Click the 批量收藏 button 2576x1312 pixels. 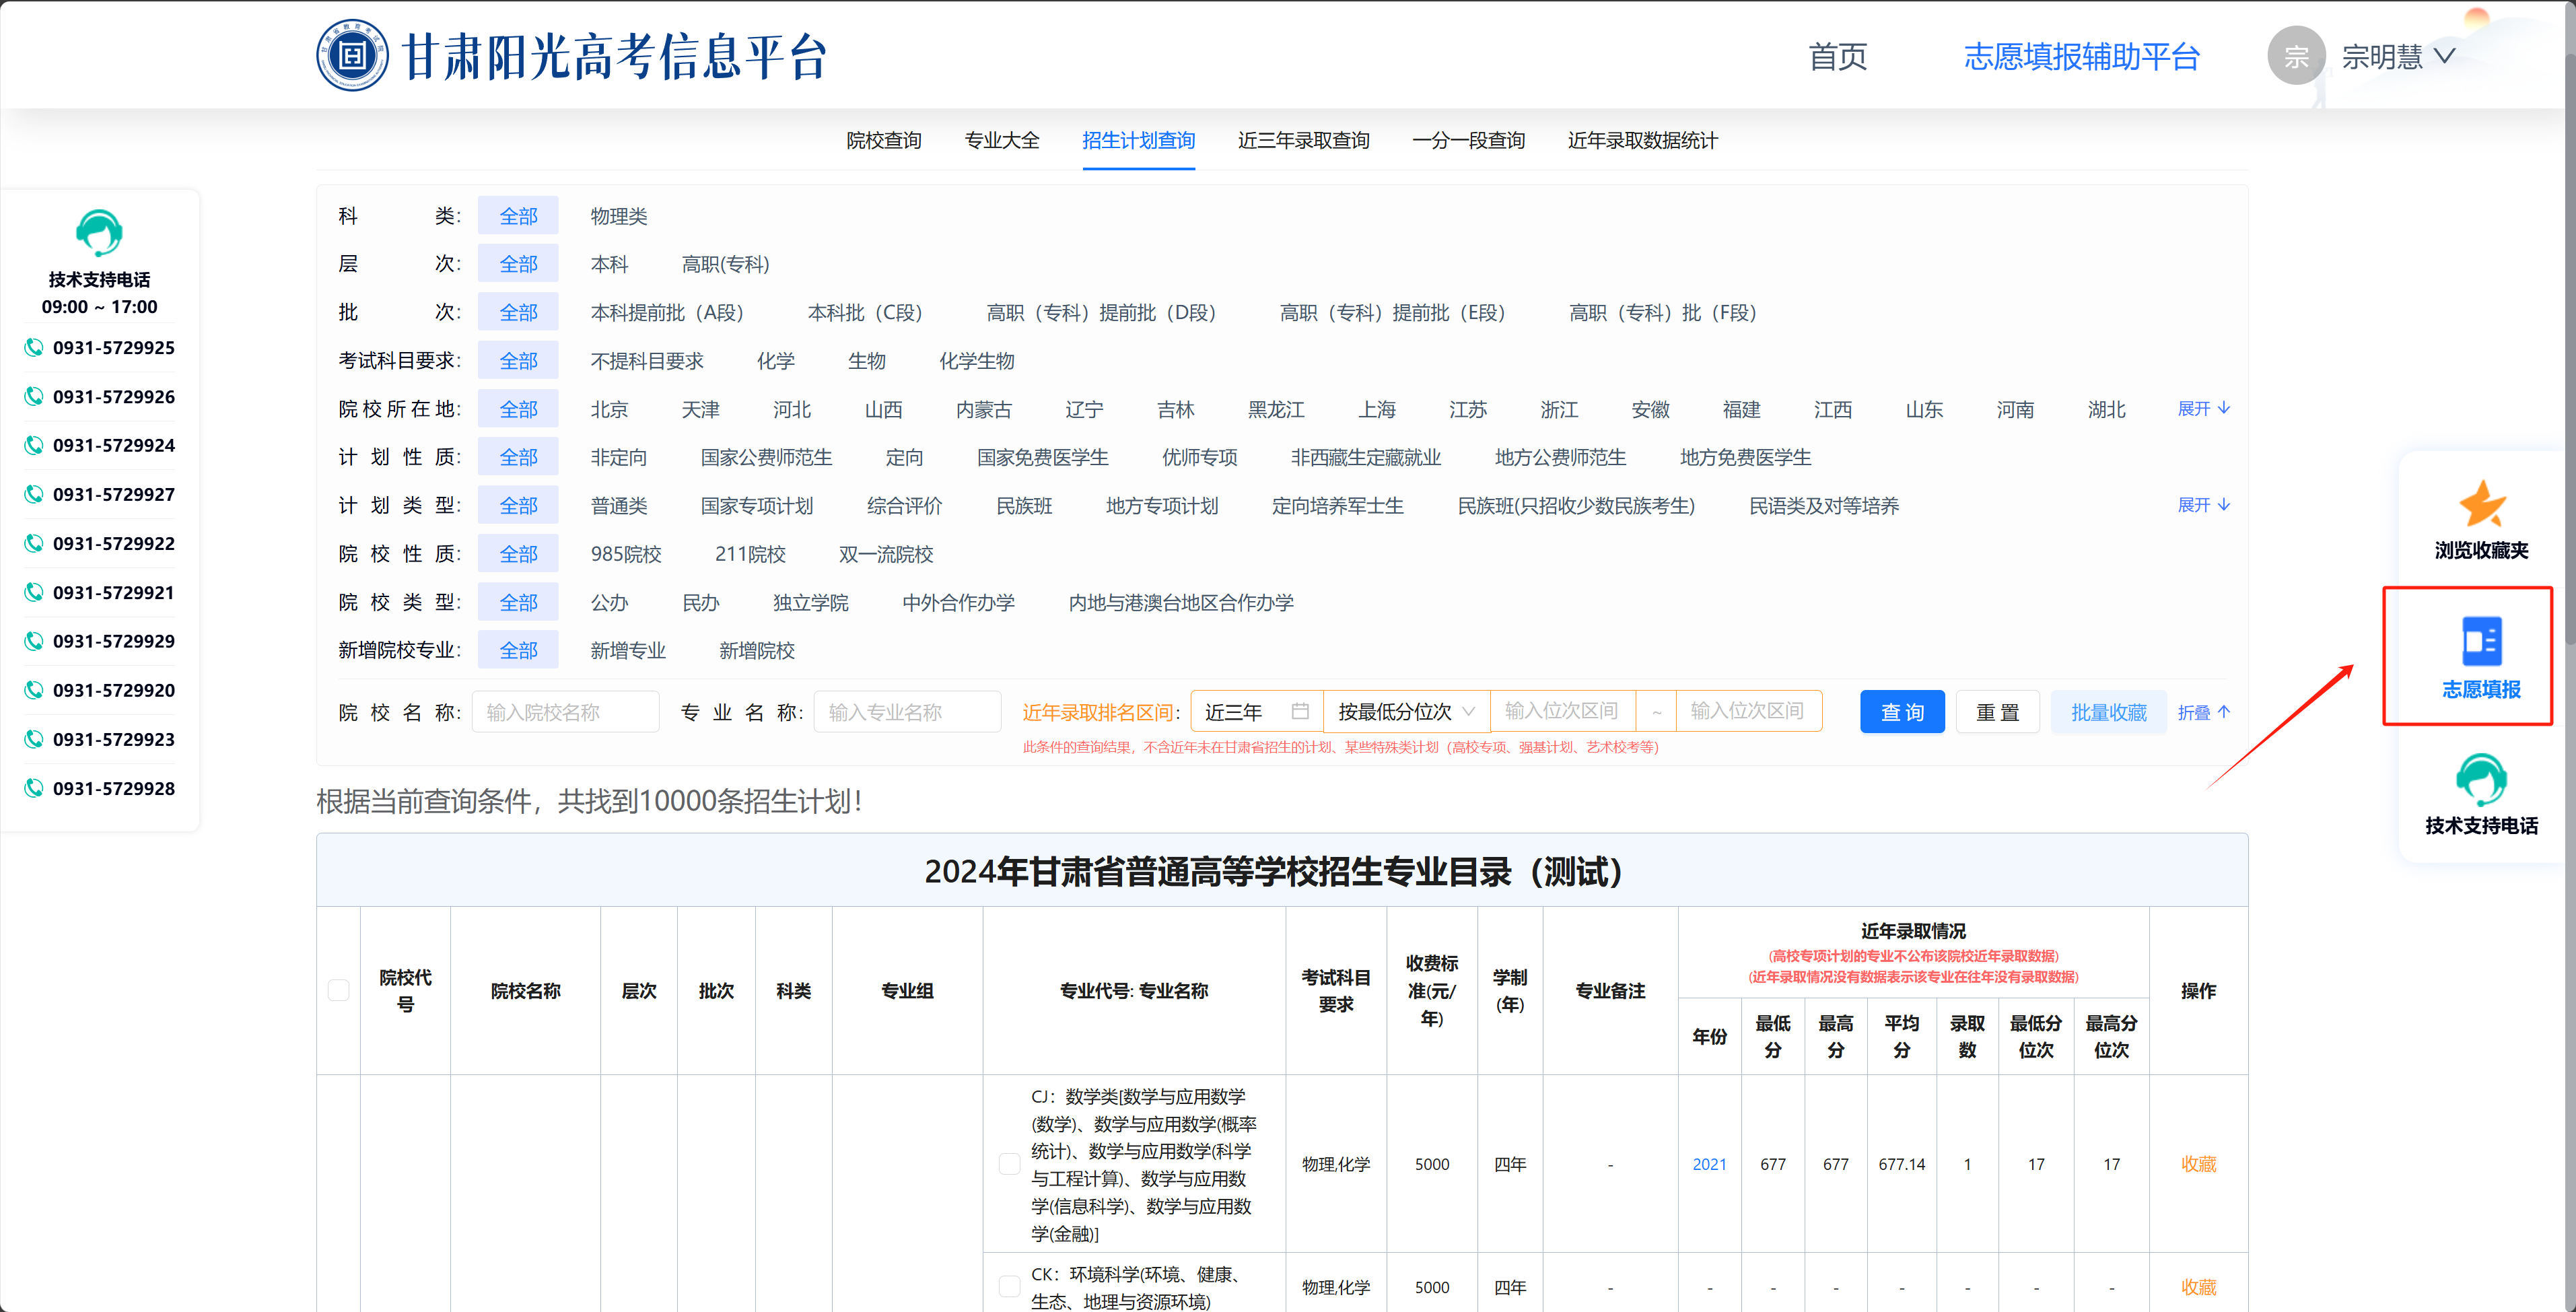(x=2108, y=712)
